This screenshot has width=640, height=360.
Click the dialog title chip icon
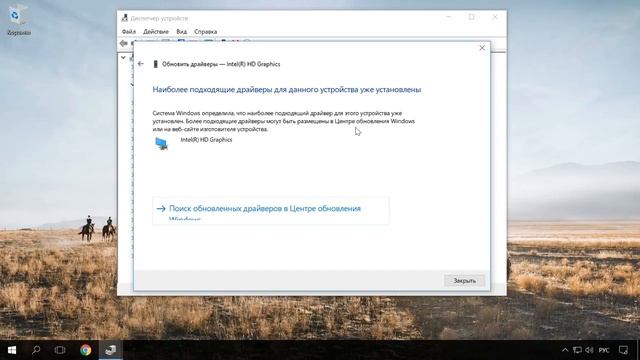pos(155,64)
